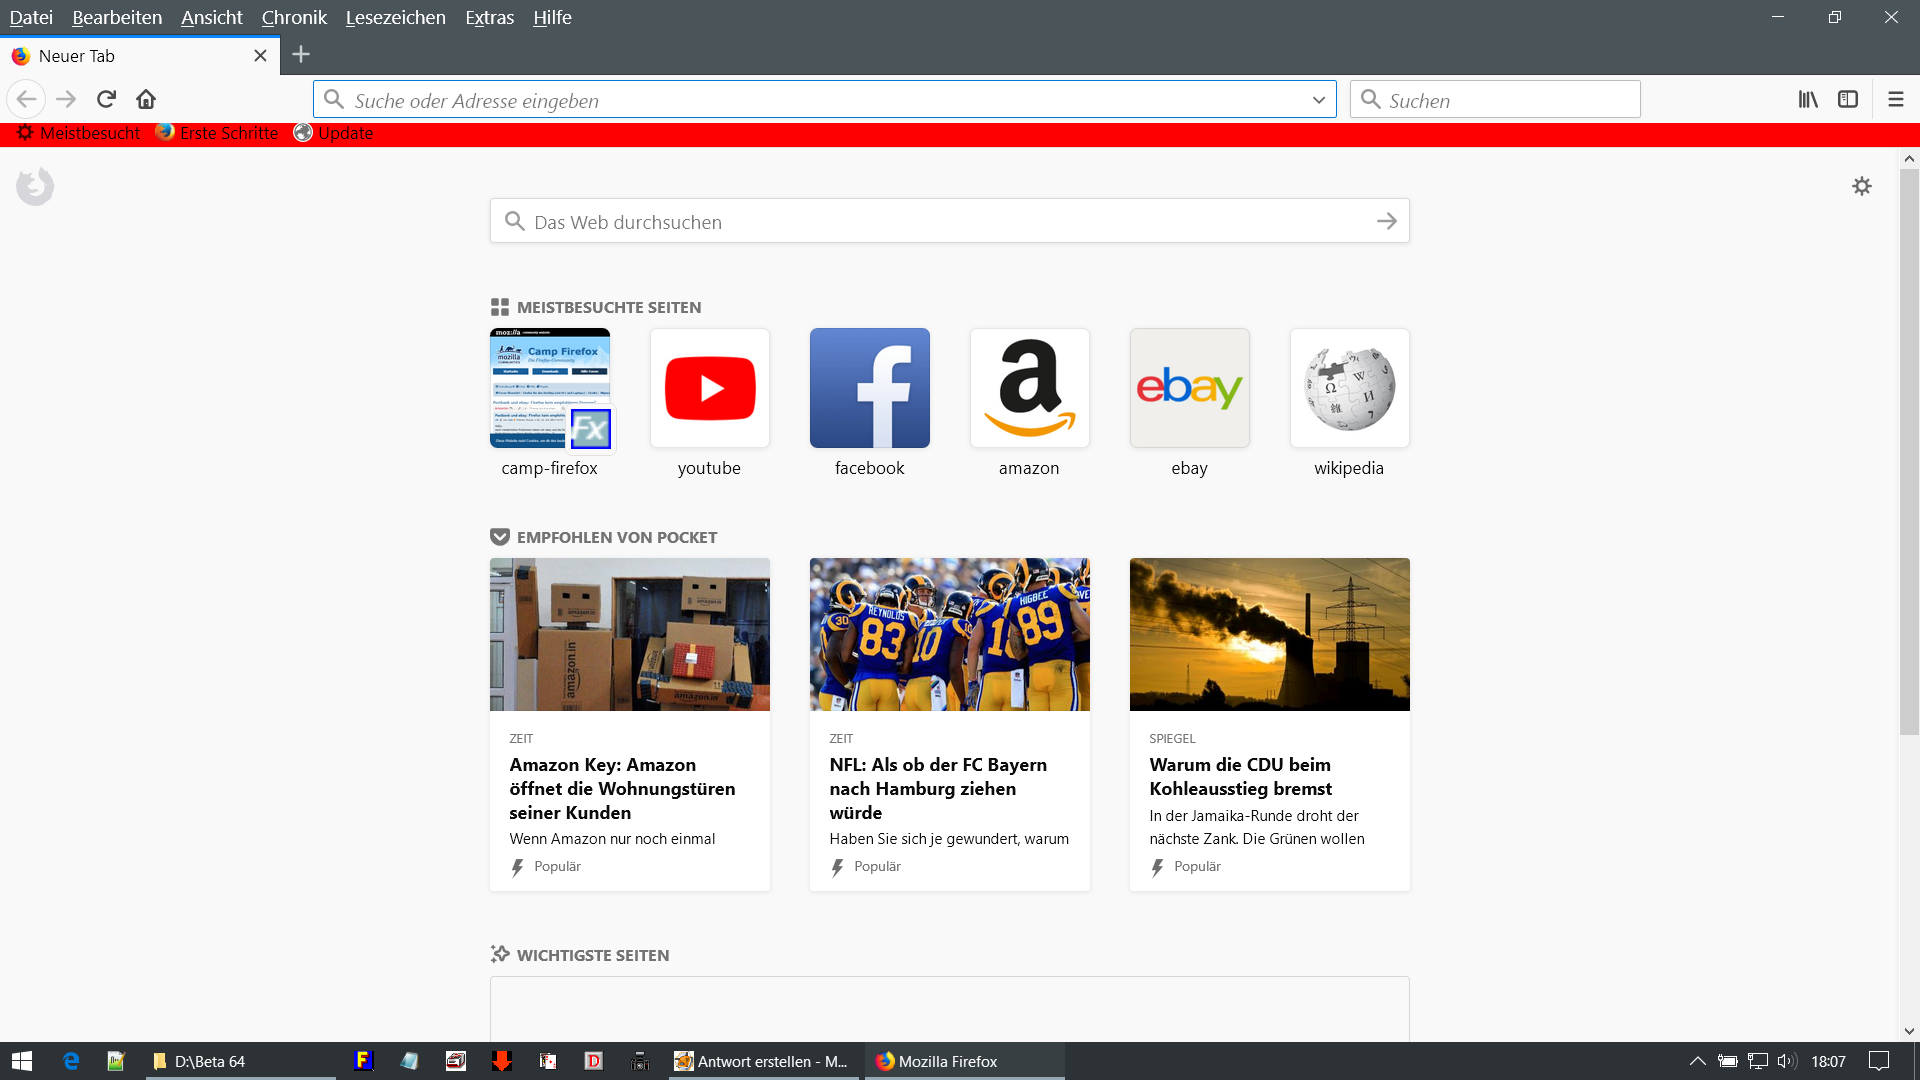
Task: Open new tab settings gear
Action: (1861, 186)
